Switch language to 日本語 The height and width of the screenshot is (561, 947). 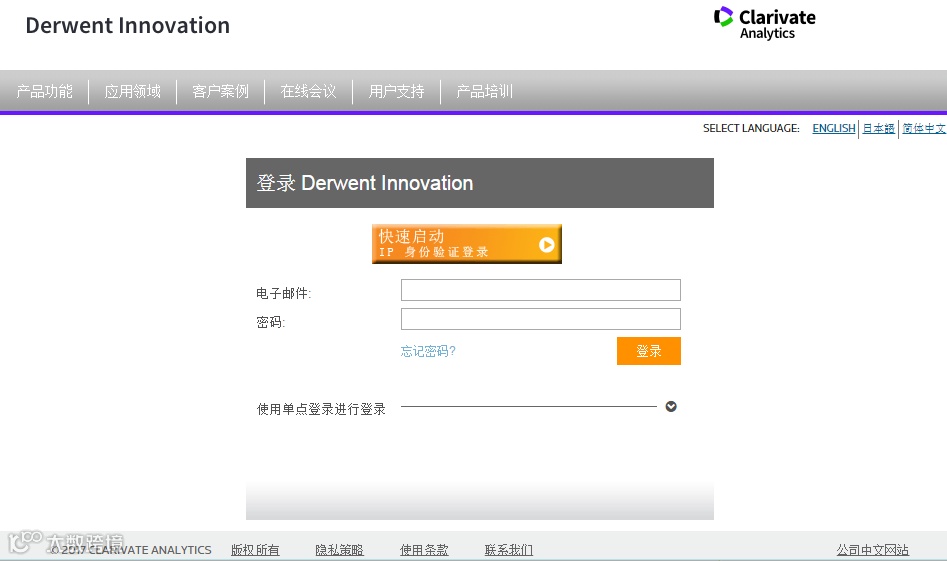[878, 128]
